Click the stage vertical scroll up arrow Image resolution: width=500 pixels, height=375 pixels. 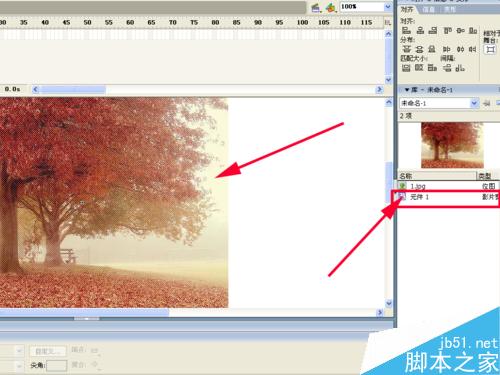(x=389, y=102)
